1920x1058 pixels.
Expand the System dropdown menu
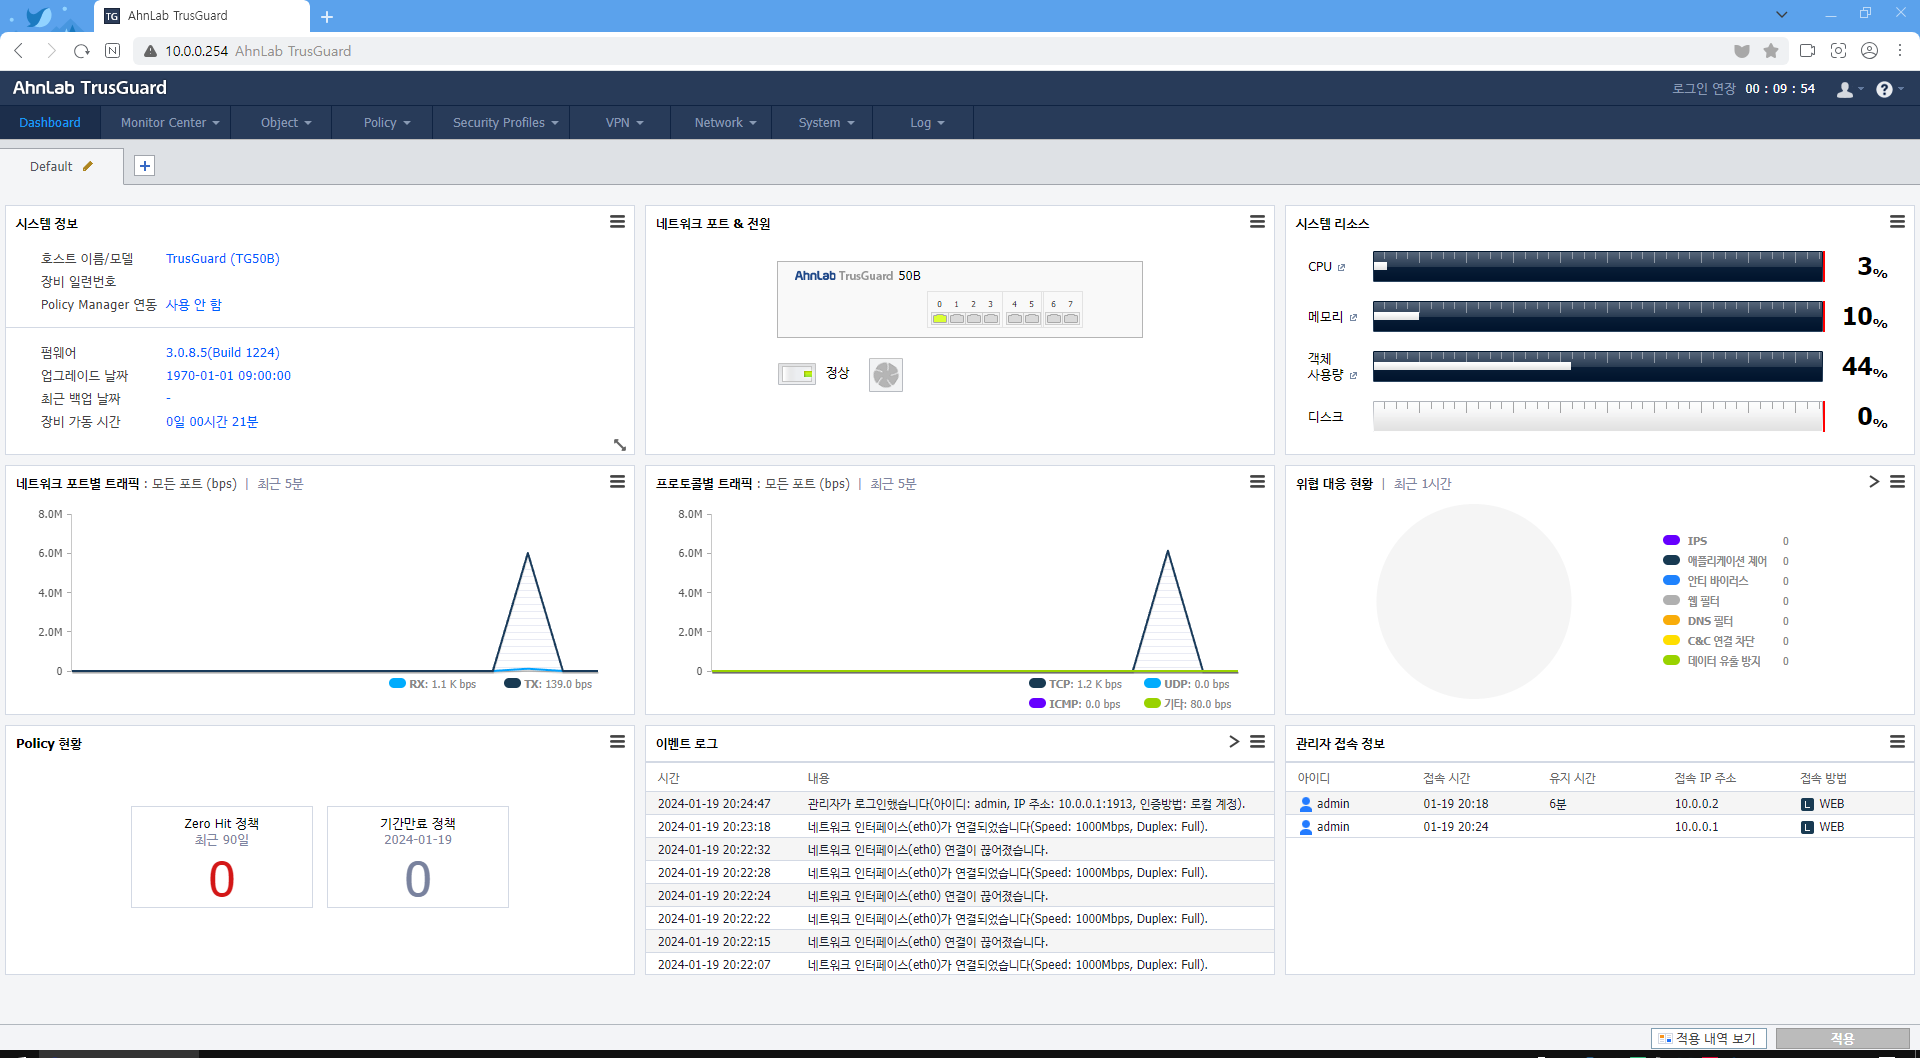pos(826,122)
